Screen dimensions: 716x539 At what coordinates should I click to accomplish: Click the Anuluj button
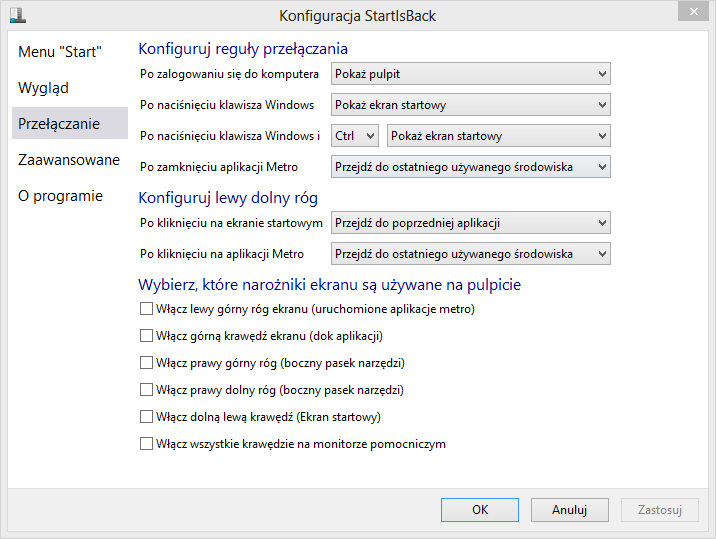[x=569, y=510]
